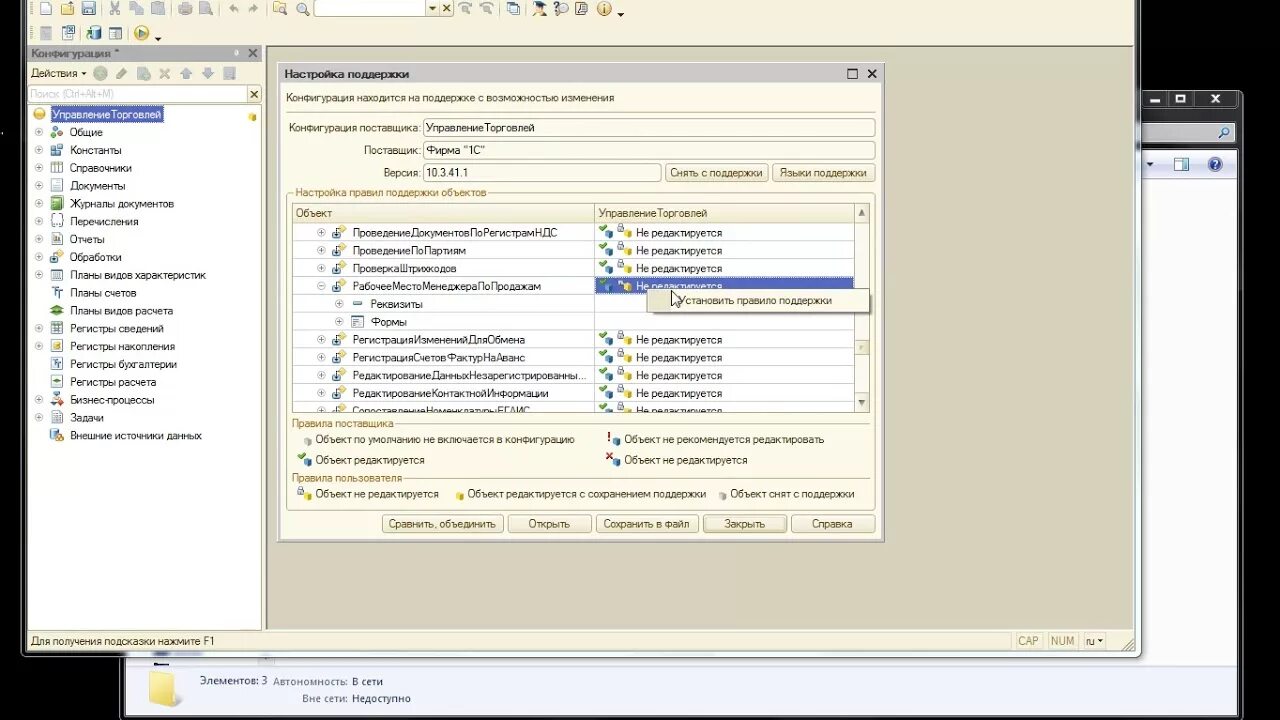Screen dimensions: 1280x720
Task: Click the Cut scissors toolbar icon
Action: point(115,8)
